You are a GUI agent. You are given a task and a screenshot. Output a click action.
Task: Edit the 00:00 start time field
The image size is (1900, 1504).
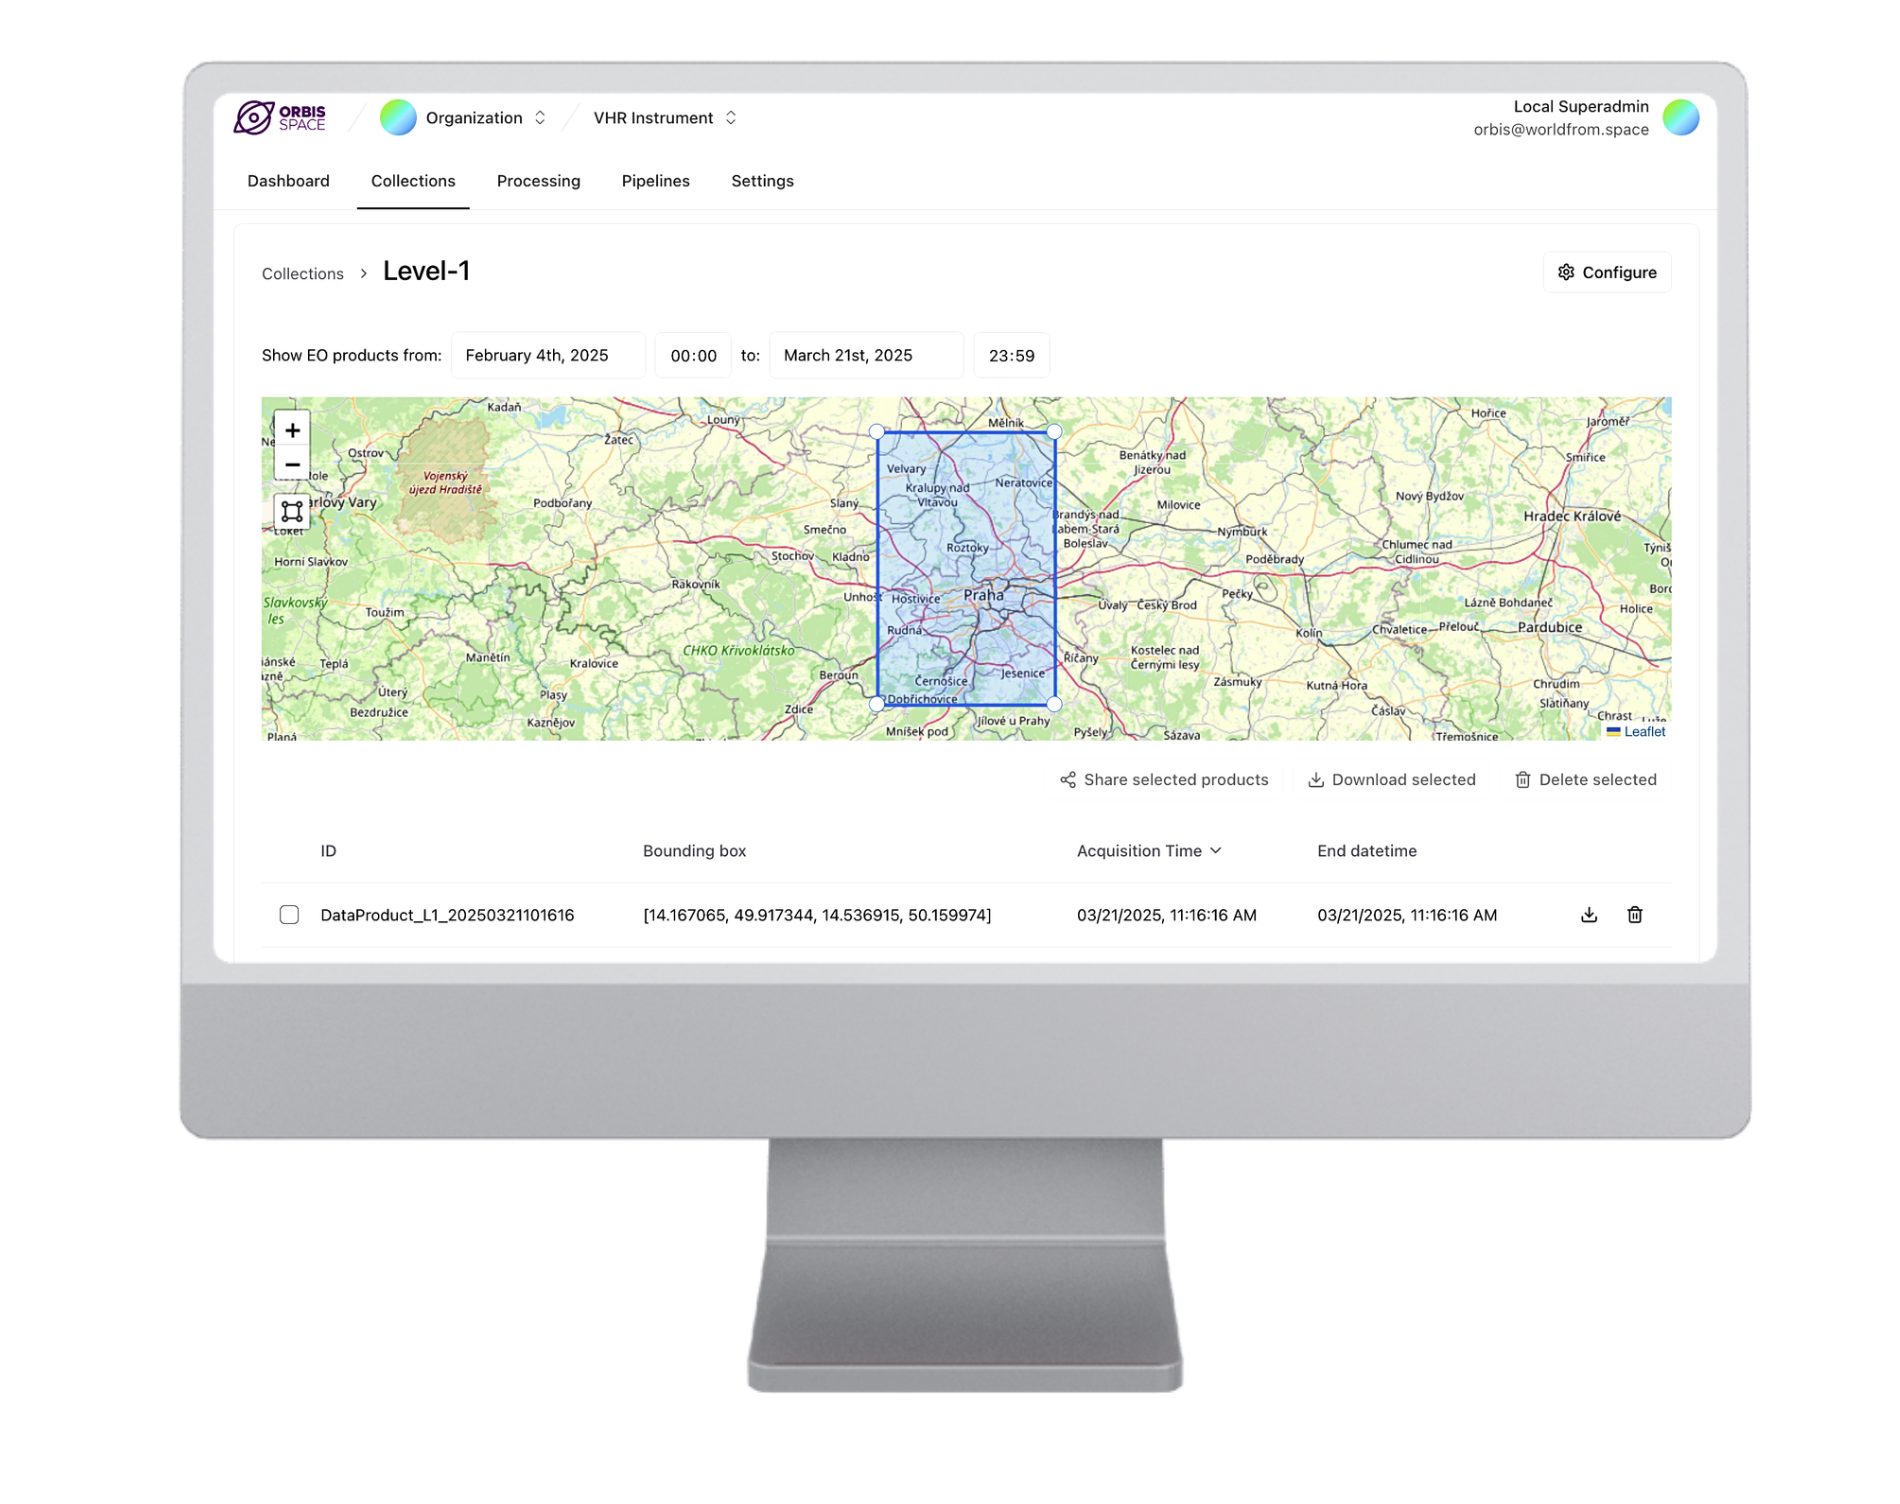[693, 355]
